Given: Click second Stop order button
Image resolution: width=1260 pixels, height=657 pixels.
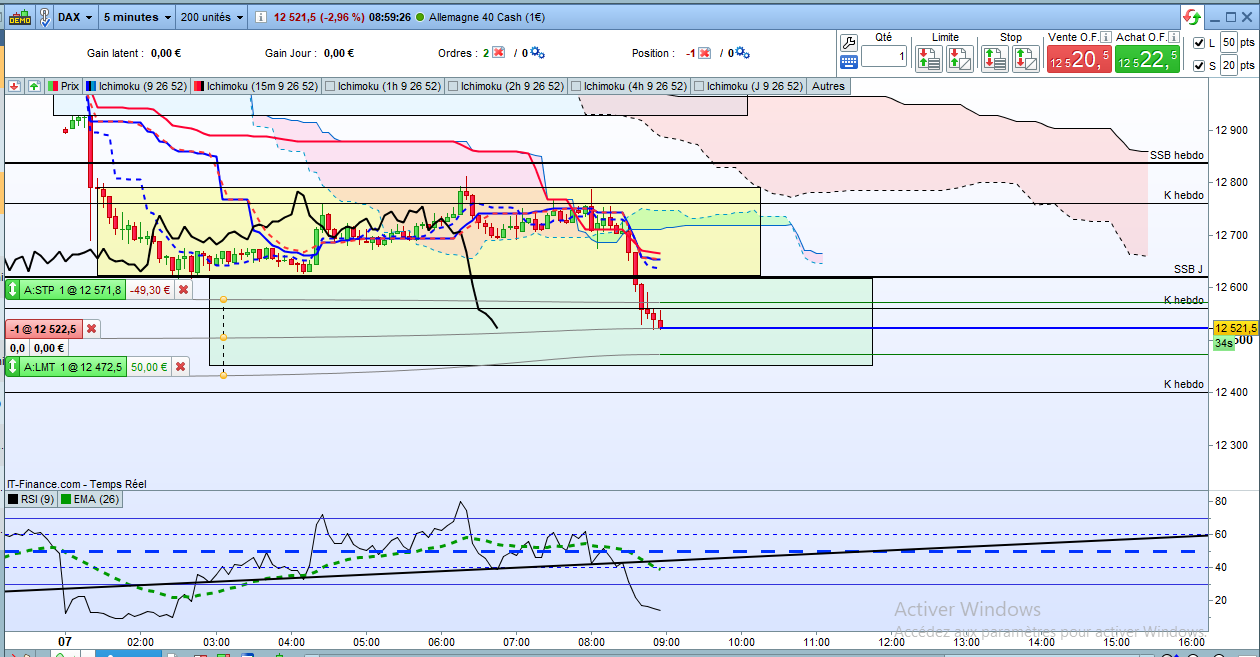Looking at the screenshot, I should coord(1025,59).
